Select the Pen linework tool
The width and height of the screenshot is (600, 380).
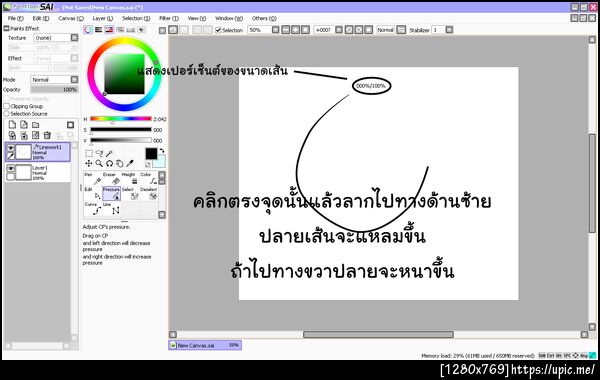tap(92, 178)
